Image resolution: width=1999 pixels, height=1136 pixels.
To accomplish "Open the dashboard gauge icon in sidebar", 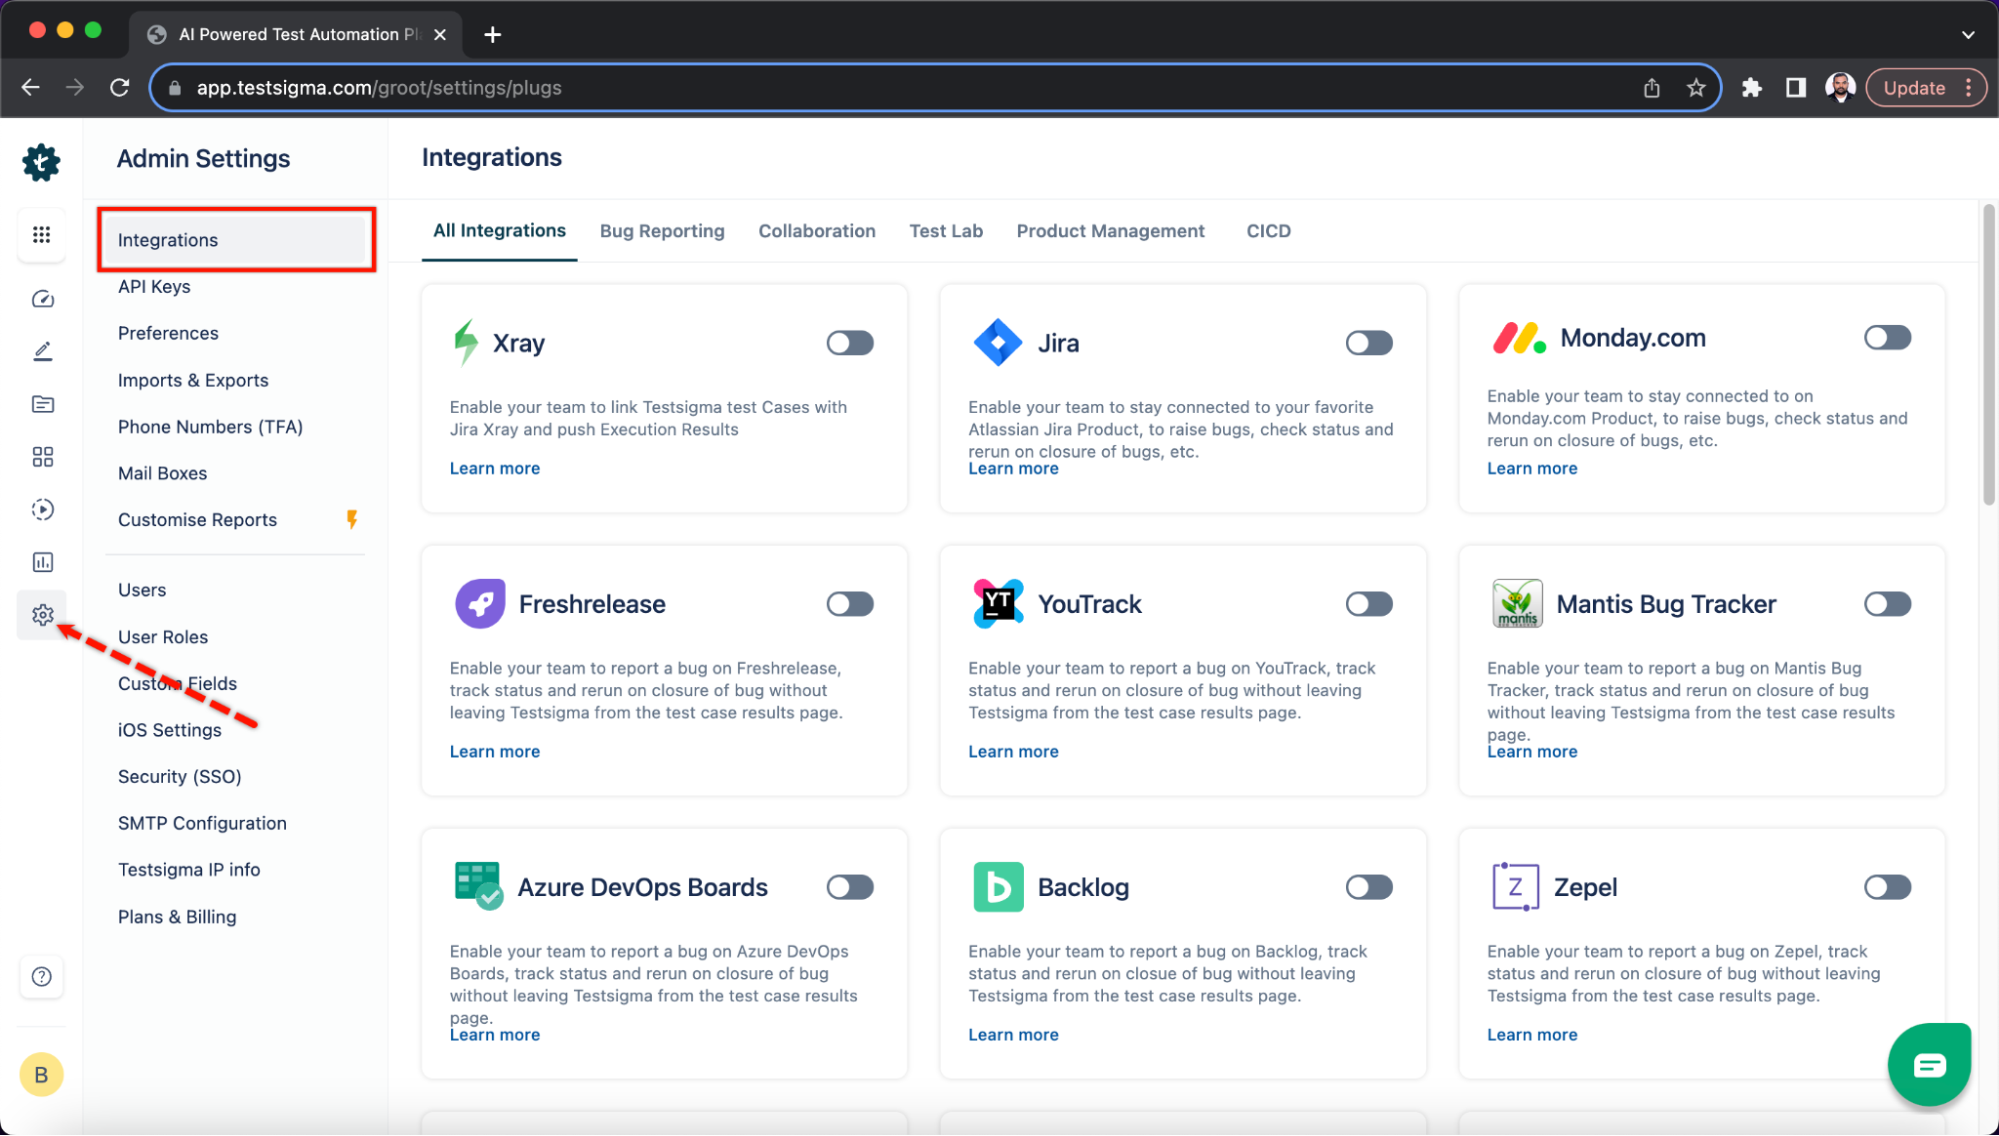I will pyautogui.click(x=42, y=299).
